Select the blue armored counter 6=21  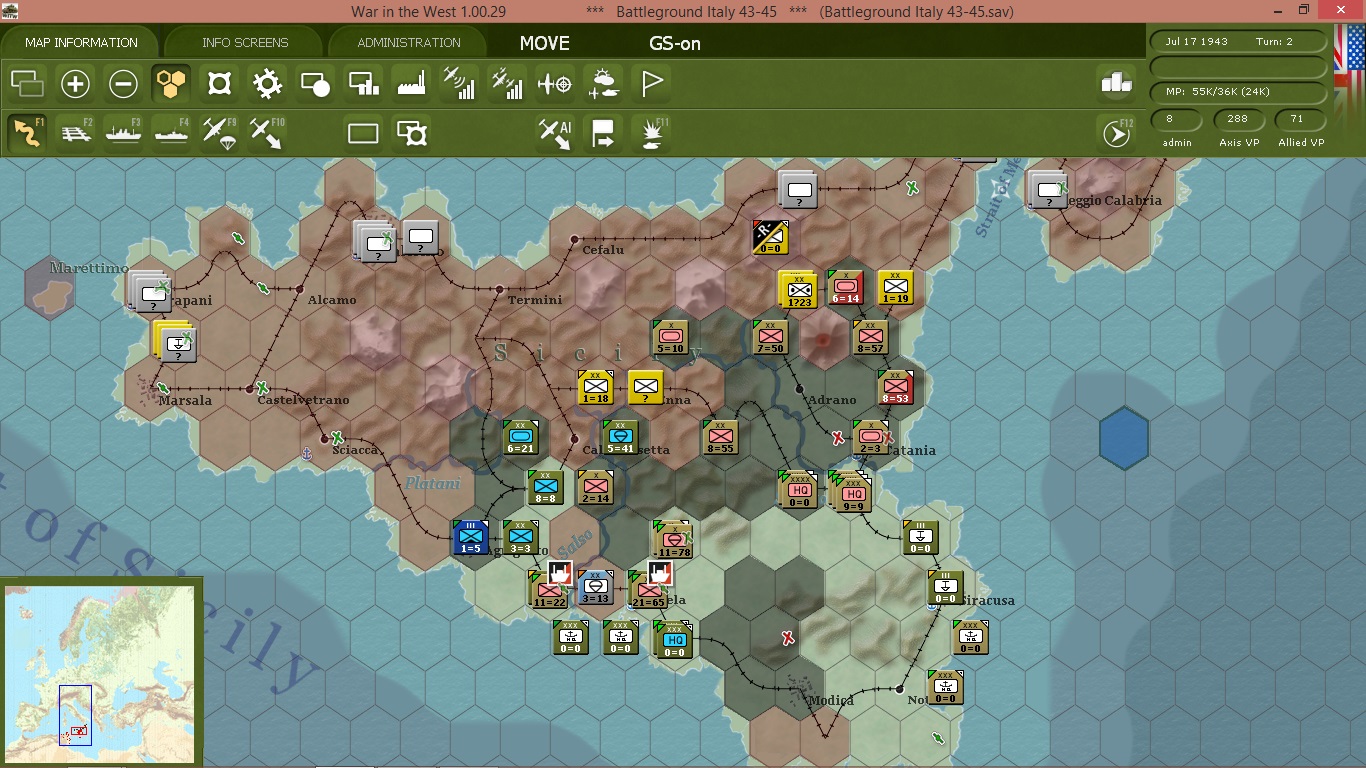click(x=521, y=438)
